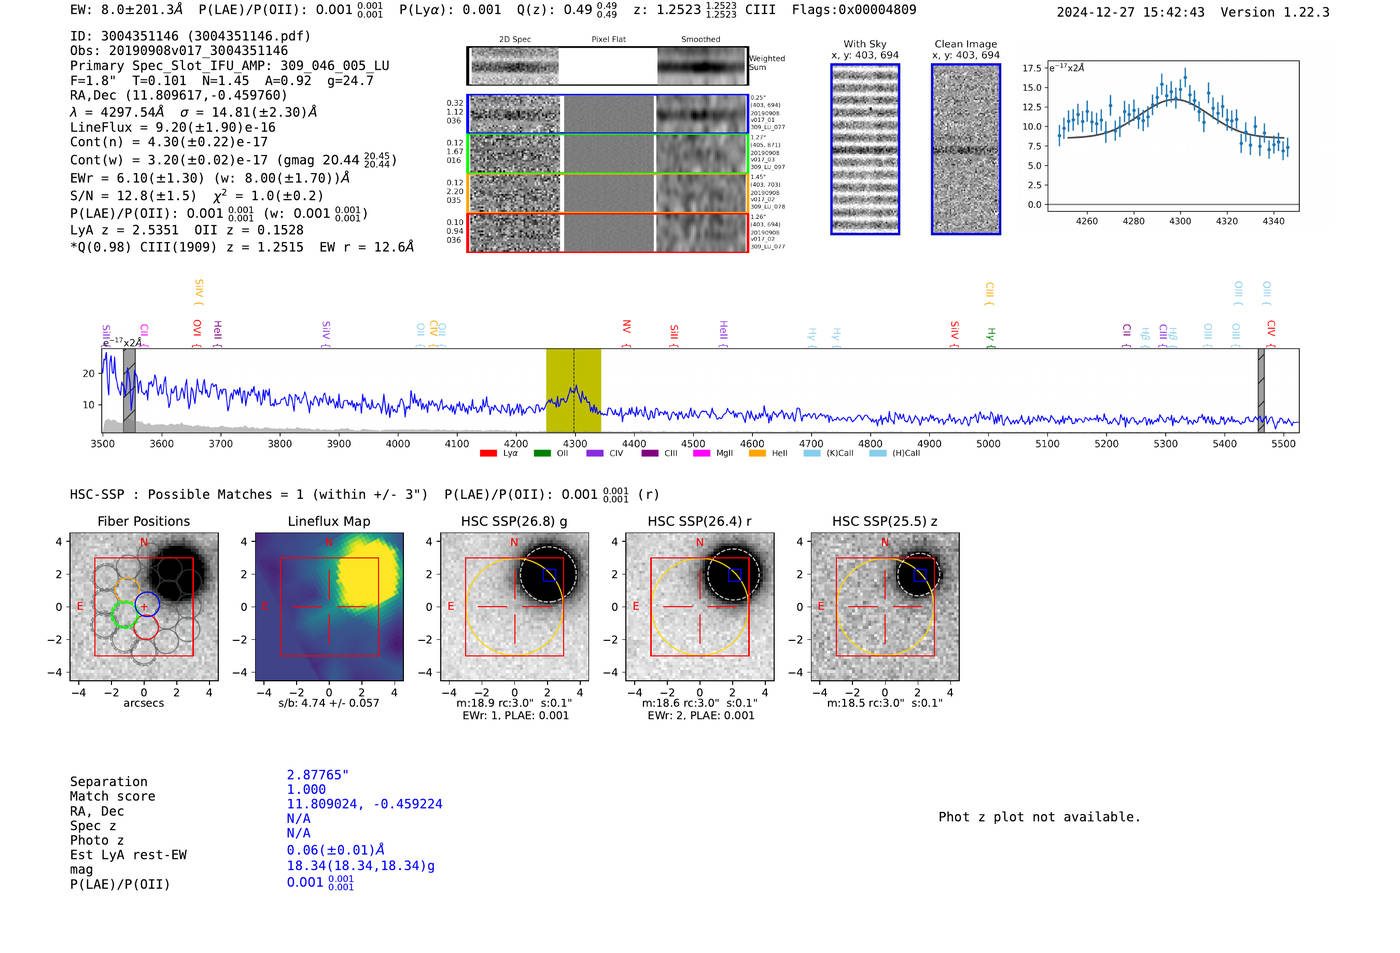Click the CIV purple legend swatch
Image resolution: width=1400 pixels, height=953 pixels.
[x=595, y=453]
